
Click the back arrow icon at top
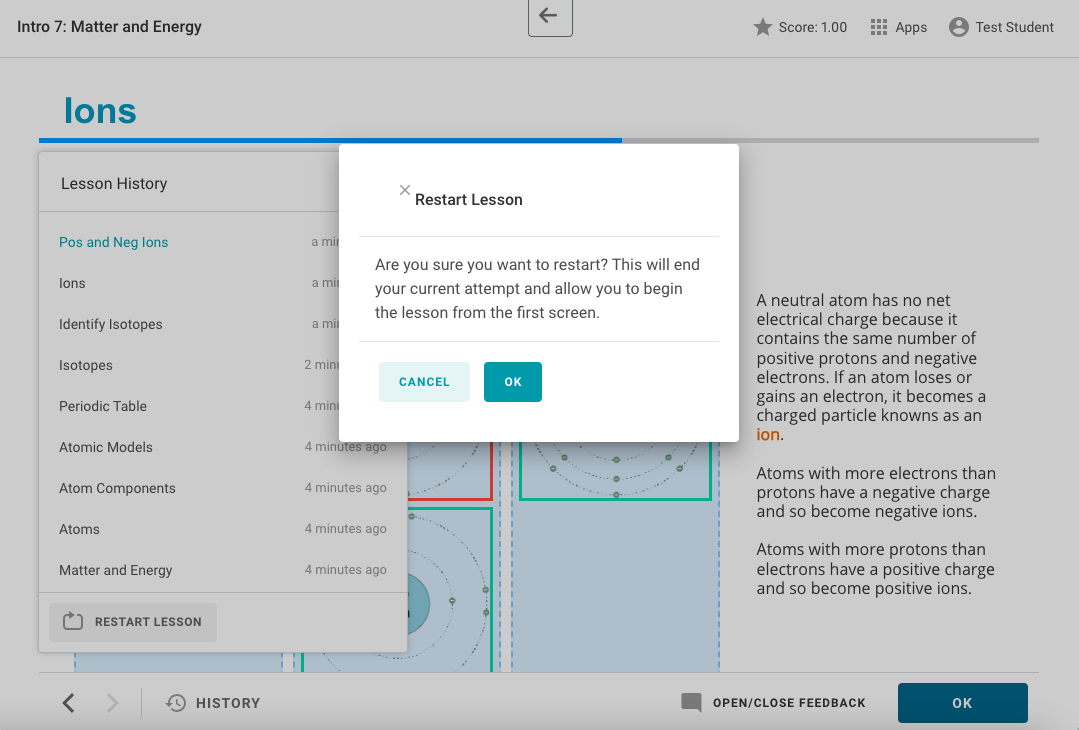click(x=549, y=16)
